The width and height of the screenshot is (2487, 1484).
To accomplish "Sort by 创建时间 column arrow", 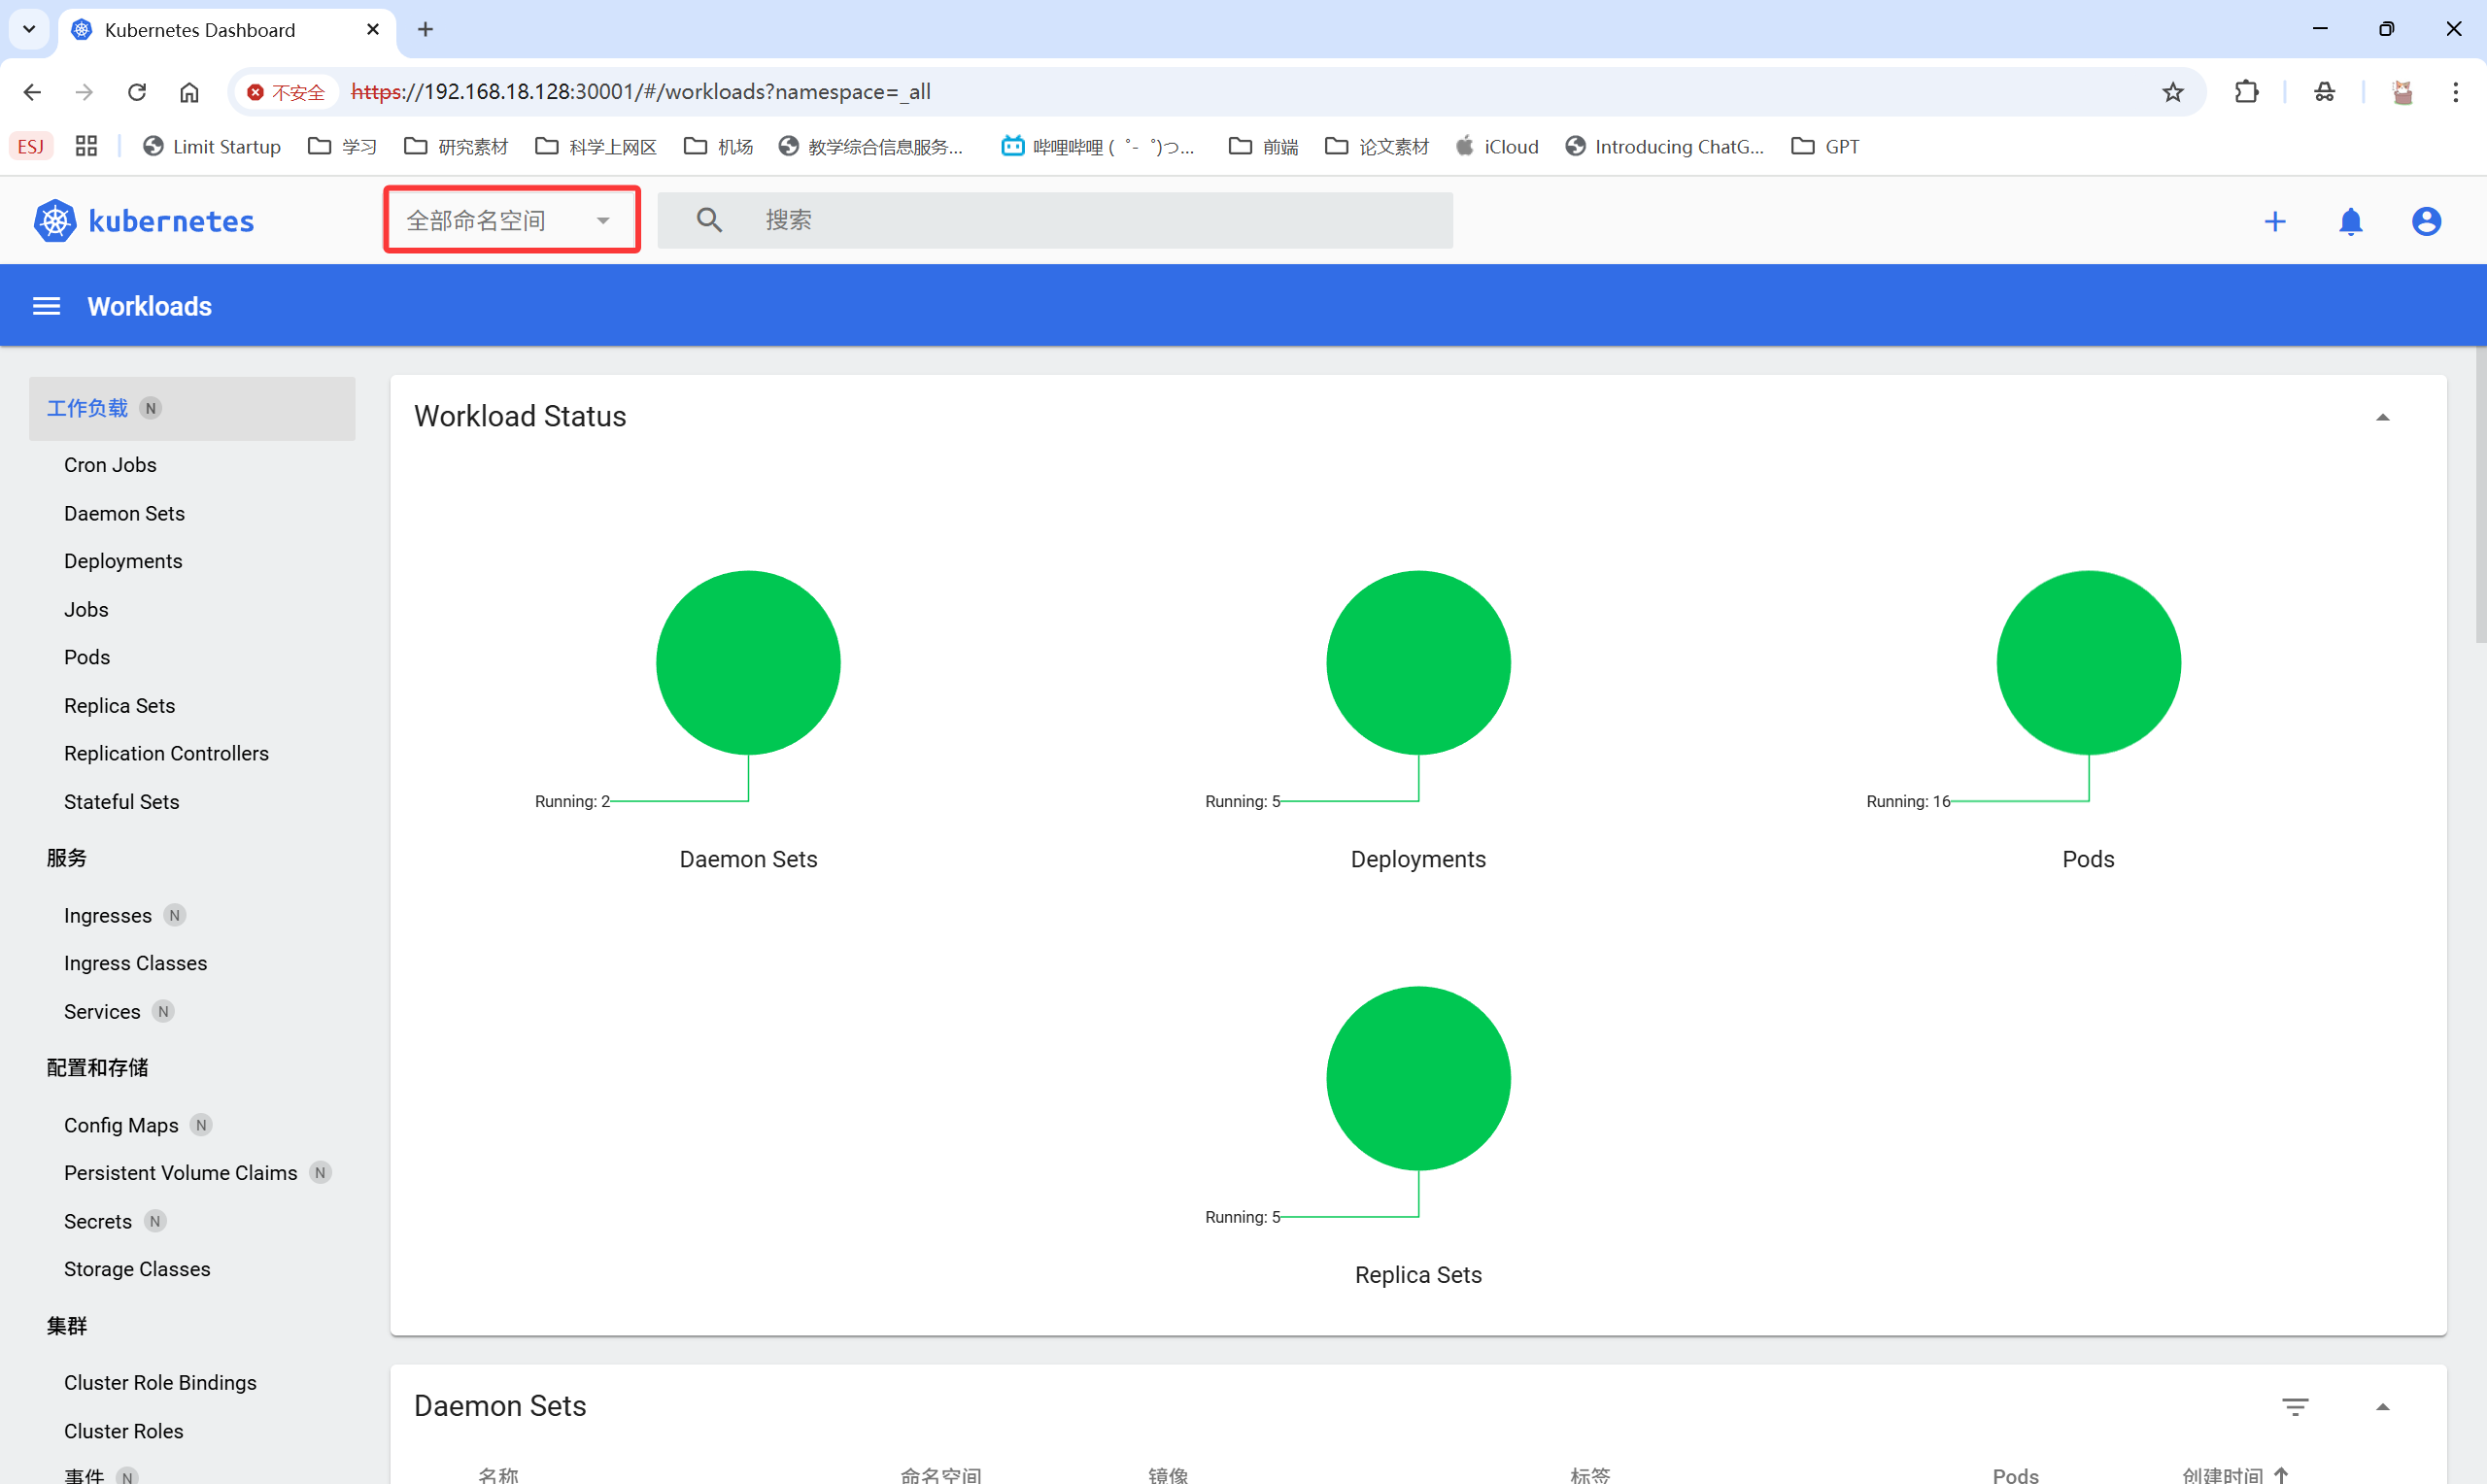I will pos(2281,1474).
